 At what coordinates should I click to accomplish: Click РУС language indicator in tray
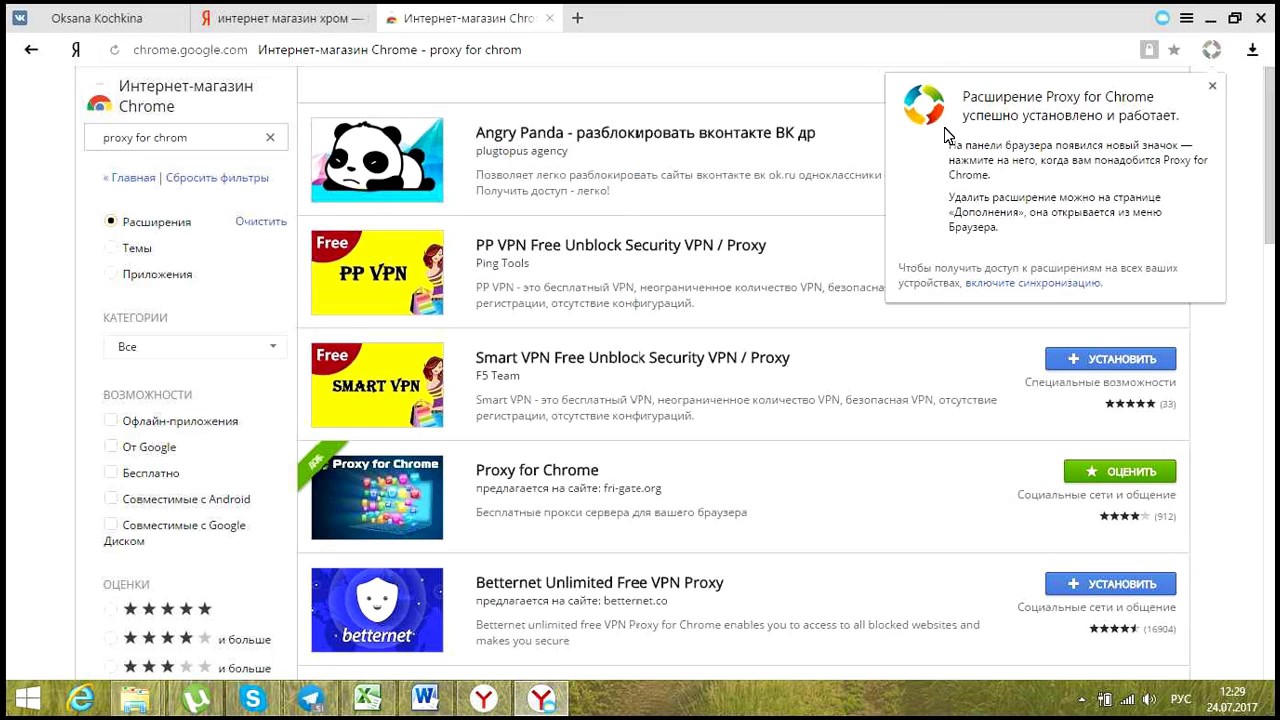coord(1181,699)
